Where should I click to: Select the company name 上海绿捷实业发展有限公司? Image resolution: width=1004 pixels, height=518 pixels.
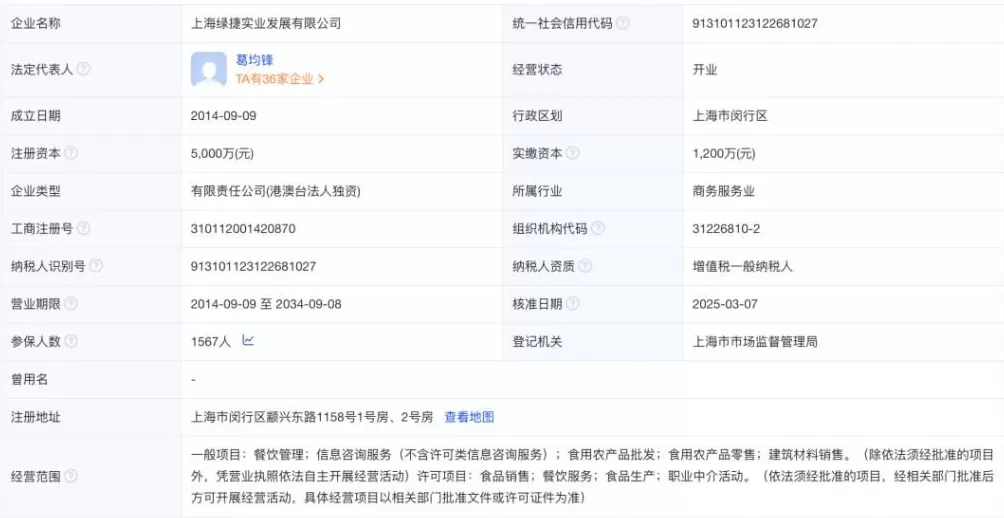tap(266, 24)
